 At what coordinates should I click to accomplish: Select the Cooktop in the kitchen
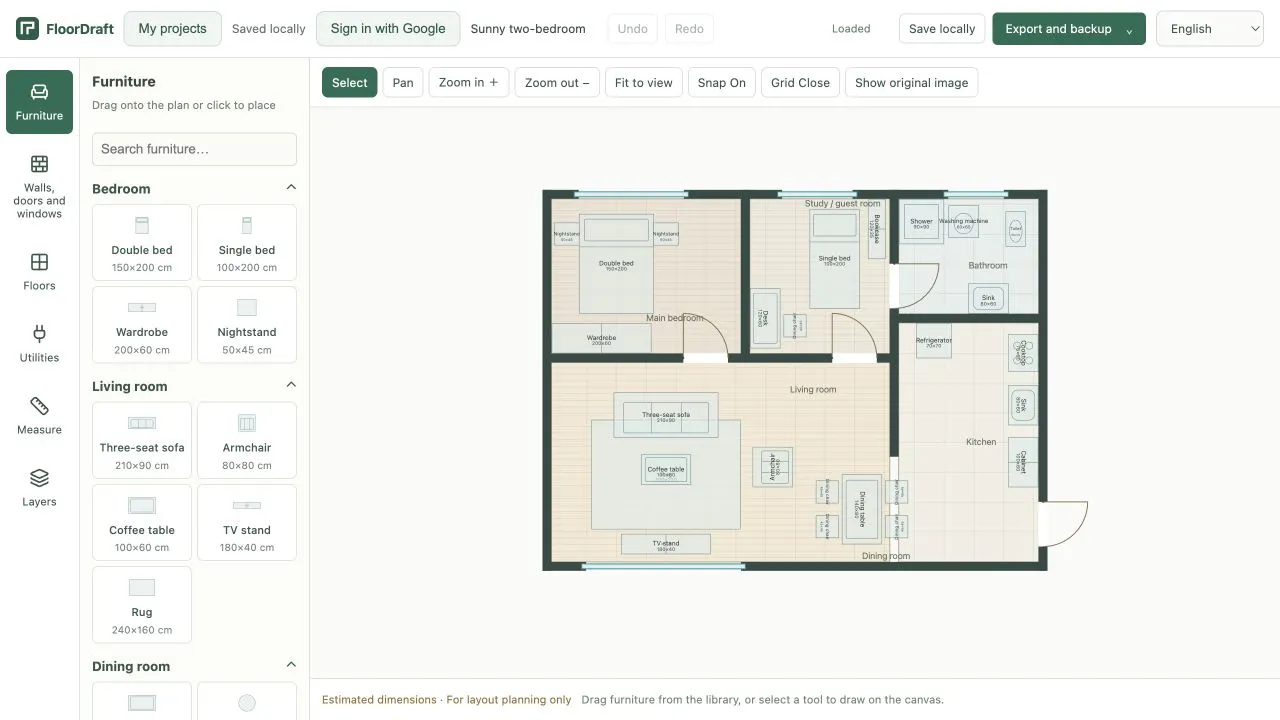pyautogui.click(x=1022, y=353)
